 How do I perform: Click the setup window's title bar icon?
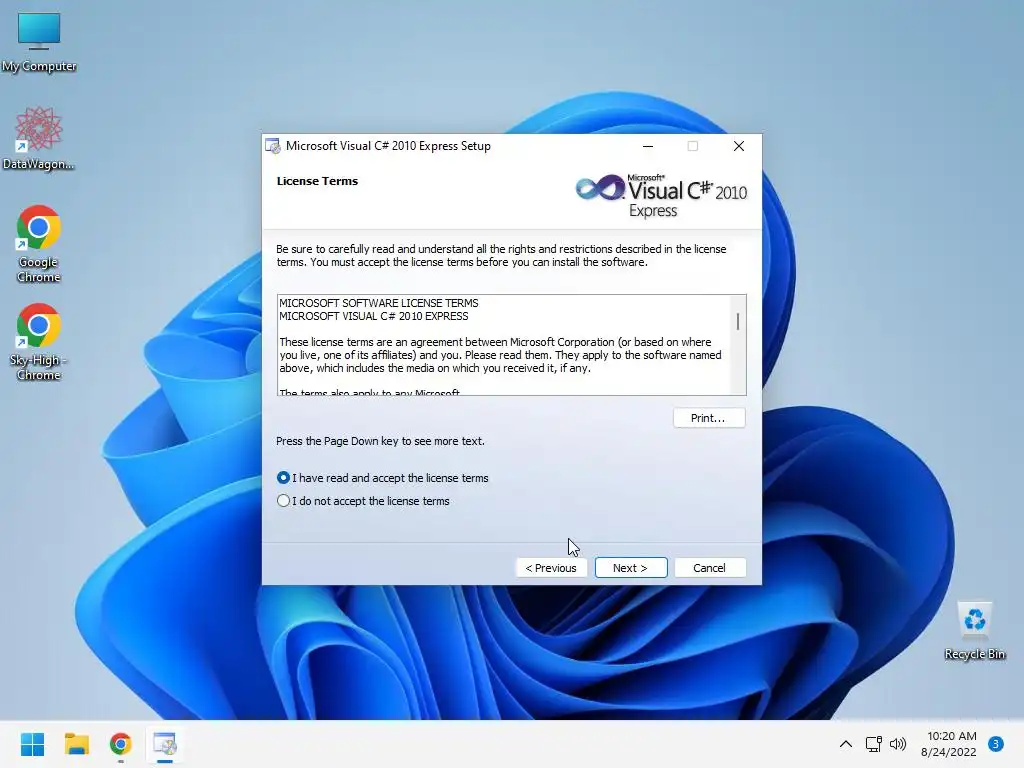tap(272, 146)
